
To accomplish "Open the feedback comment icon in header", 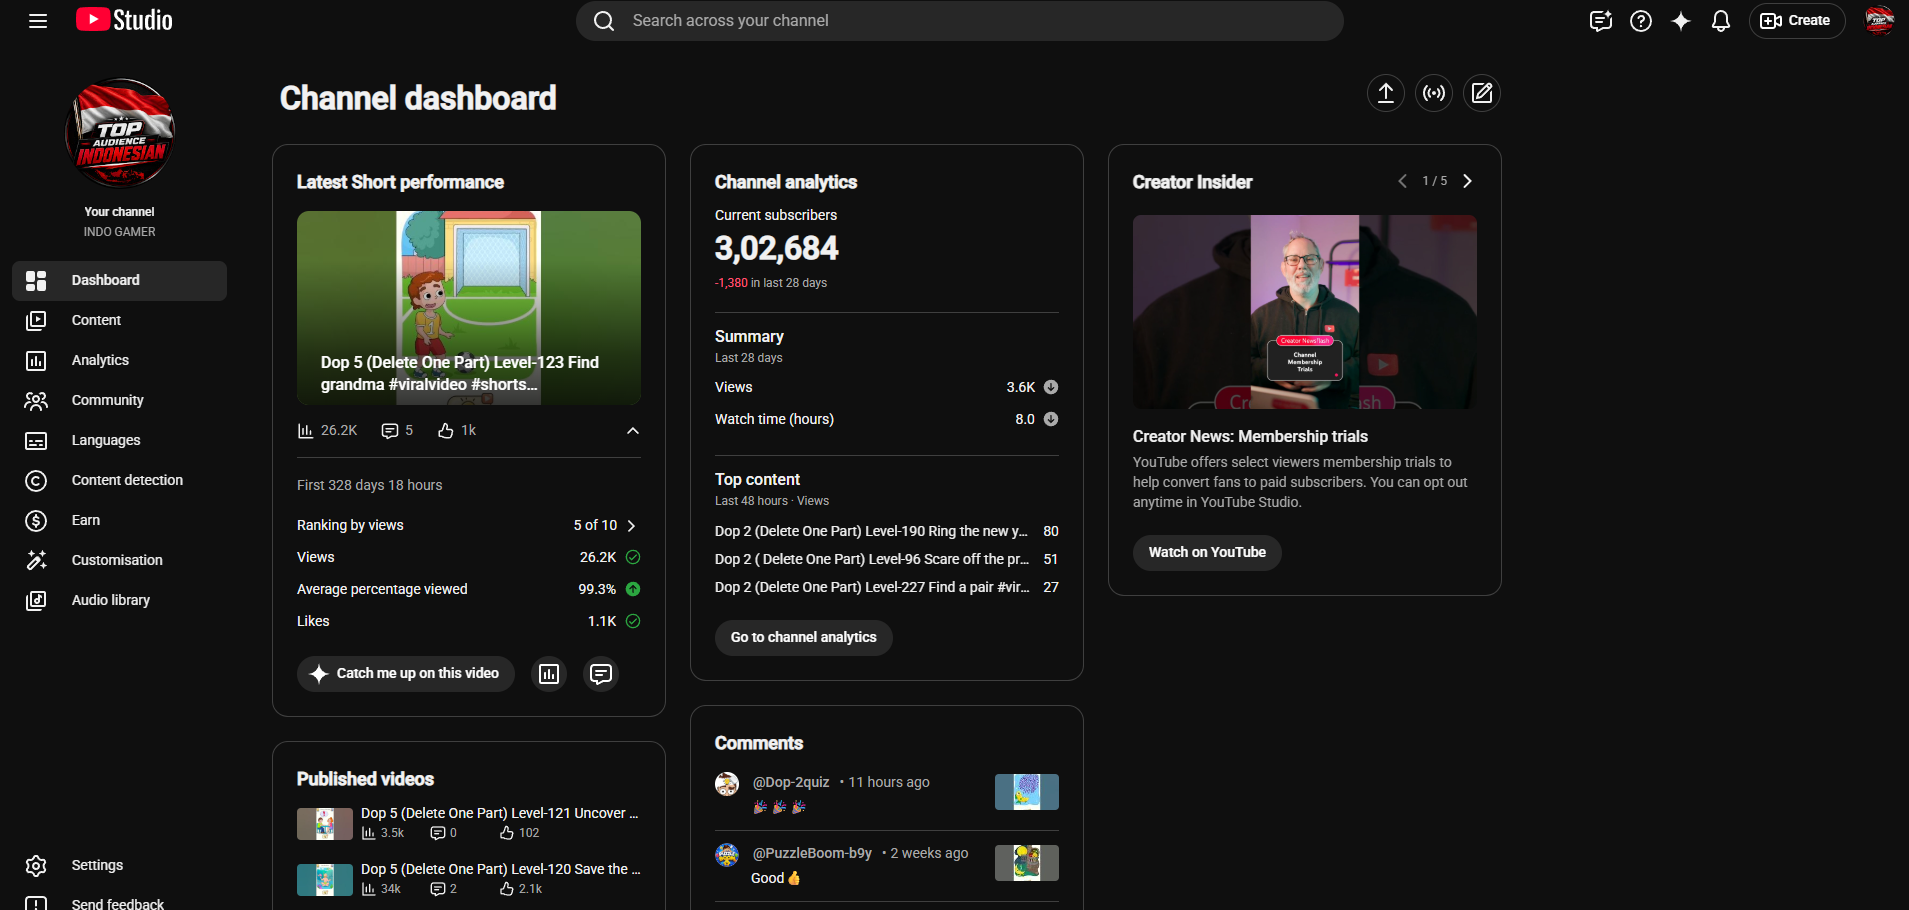I will (x=1601, y=21).
